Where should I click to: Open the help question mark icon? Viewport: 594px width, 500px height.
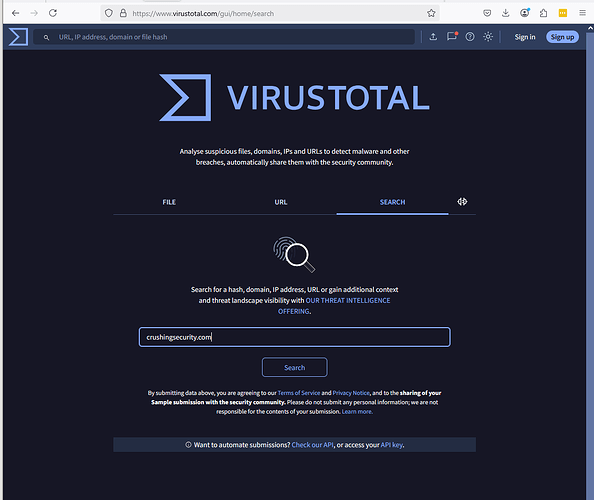click(470, 37)
